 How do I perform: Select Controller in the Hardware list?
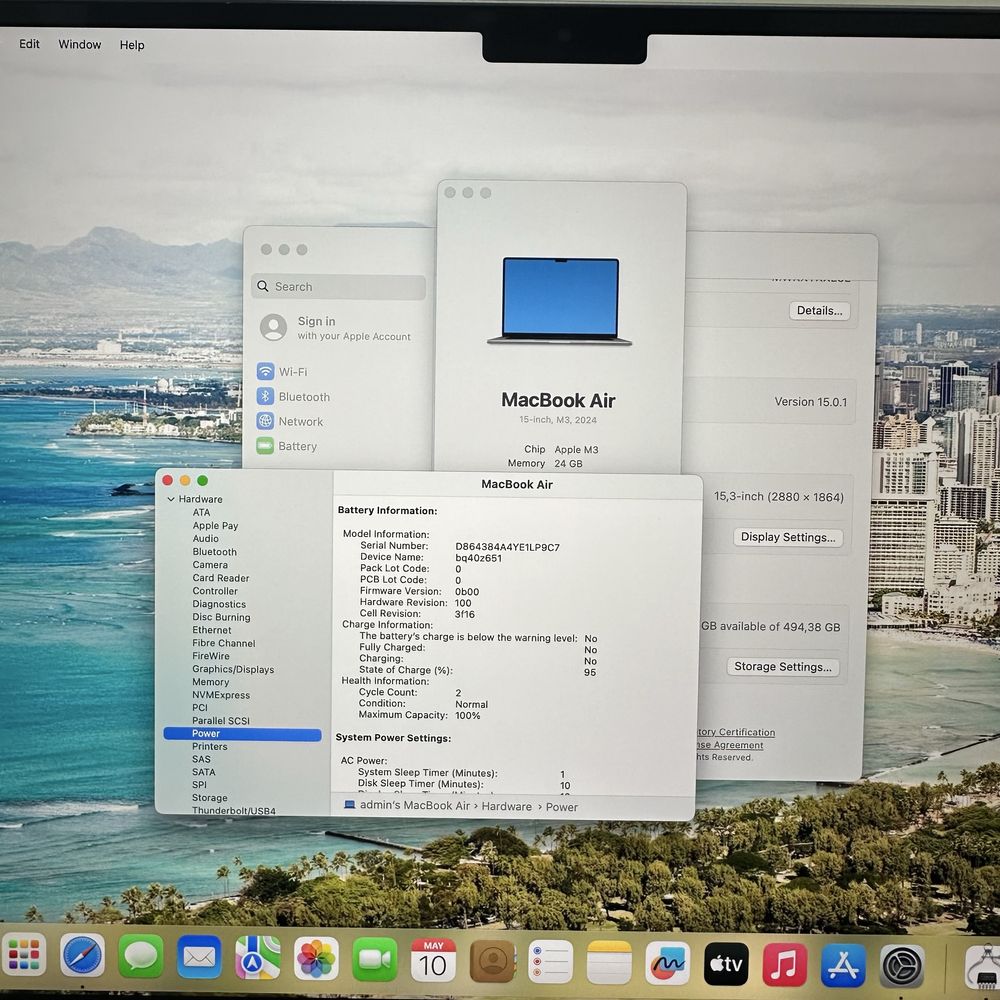pos(215,591)
